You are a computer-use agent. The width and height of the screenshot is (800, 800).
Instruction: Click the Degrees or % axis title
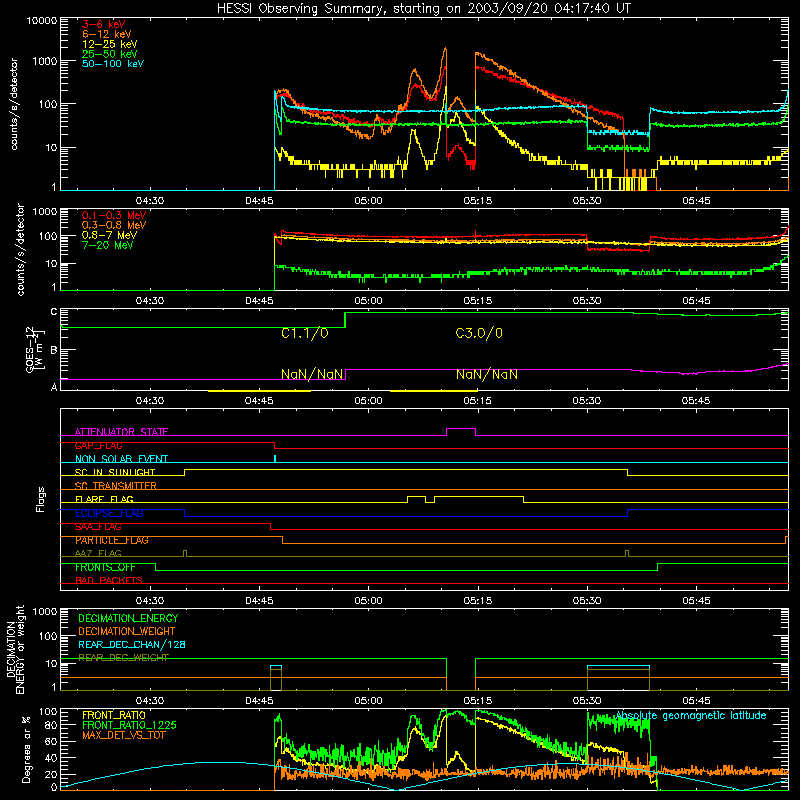tap(26, 750)
